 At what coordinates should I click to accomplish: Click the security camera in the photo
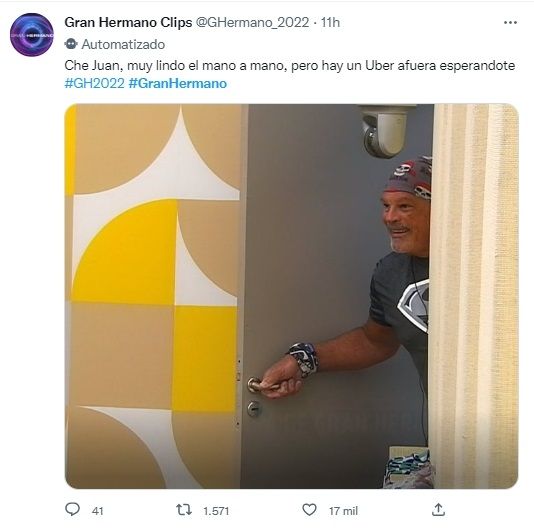(385, 131)
